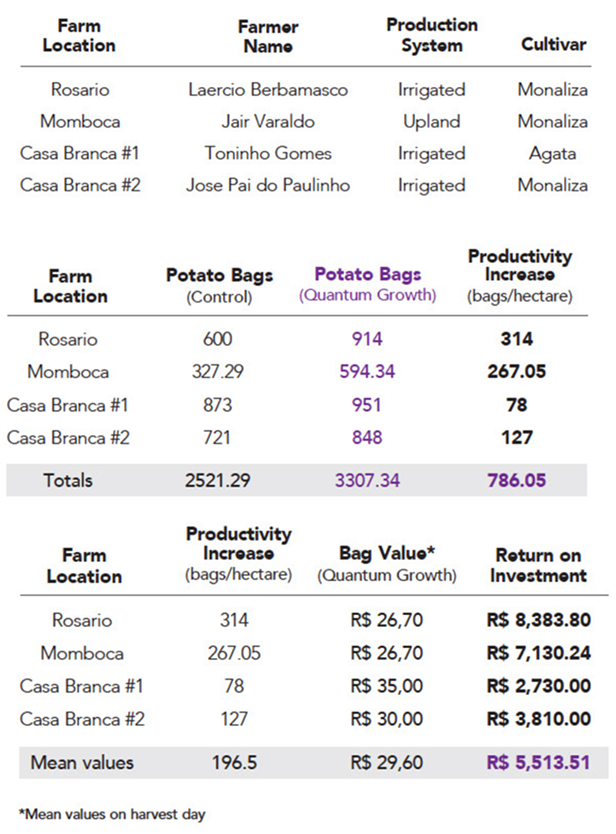Click the Toninho Gomes farmer name
The height and width of the screenshot is (834, 616).
[268, 154]
